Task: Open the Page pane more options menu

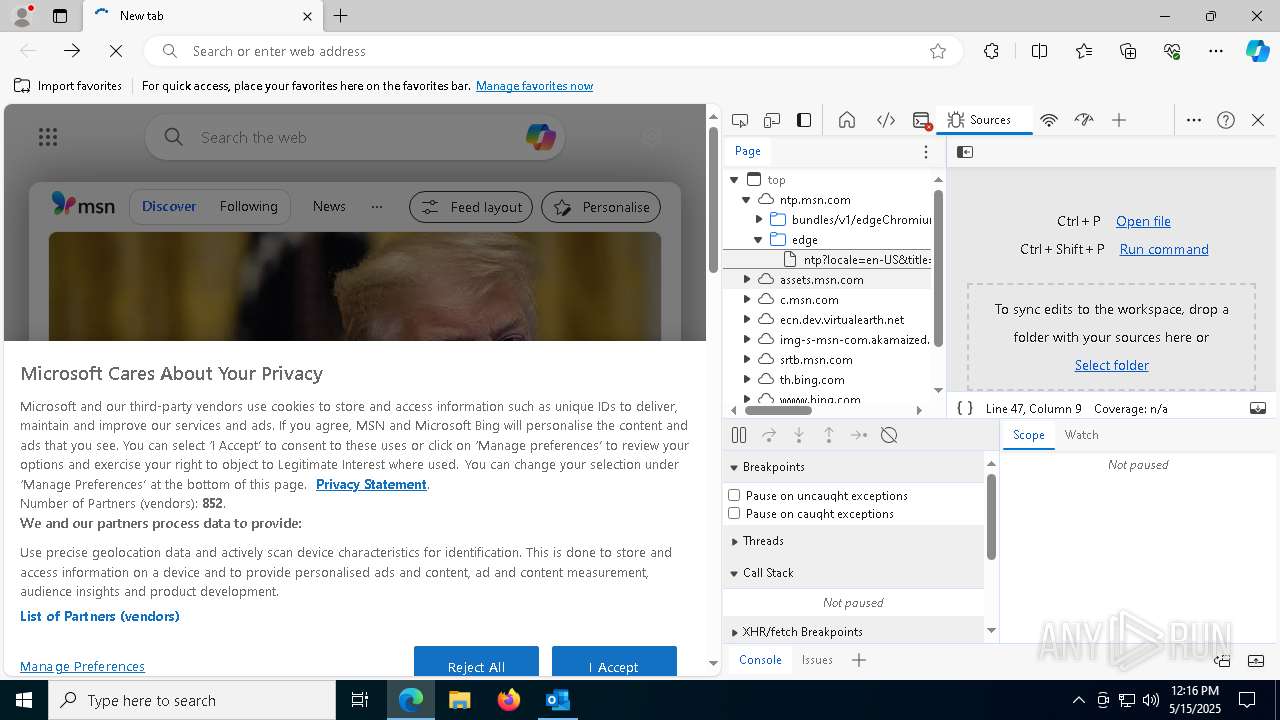Action: point(926,152)
